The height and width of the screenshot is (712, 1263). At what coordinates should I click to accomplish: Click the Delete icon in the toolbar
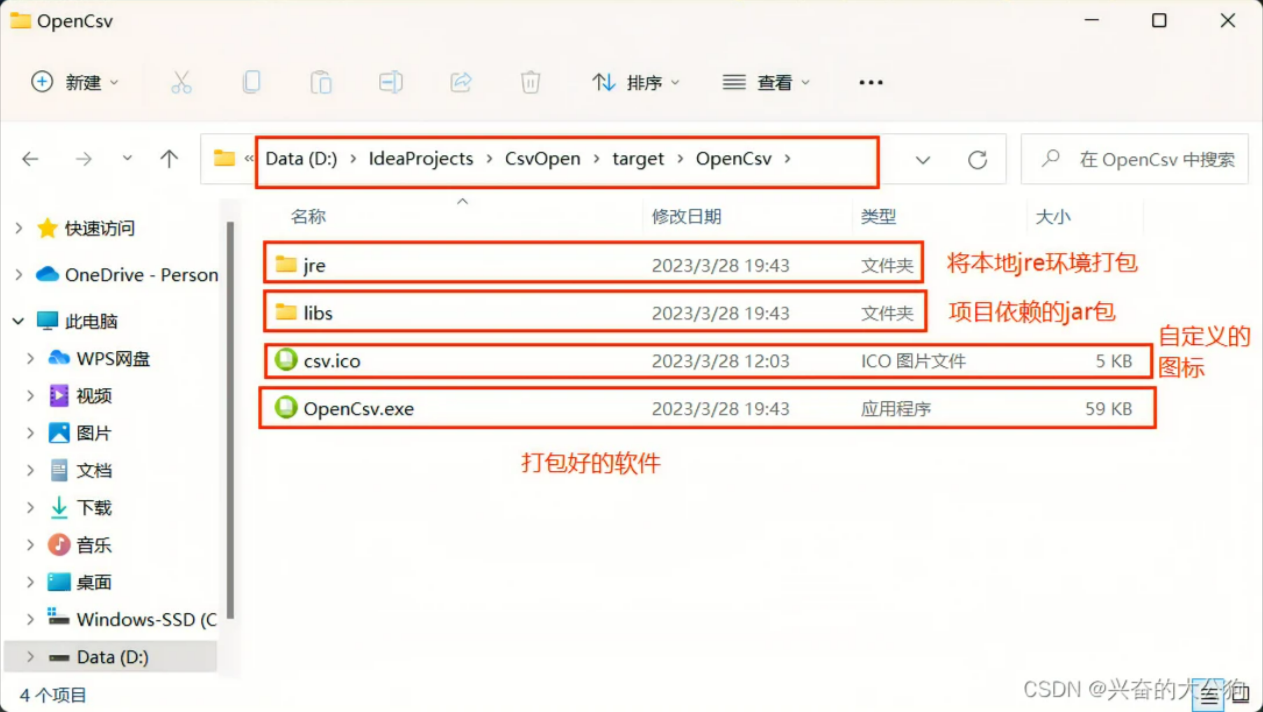(531, 82)
